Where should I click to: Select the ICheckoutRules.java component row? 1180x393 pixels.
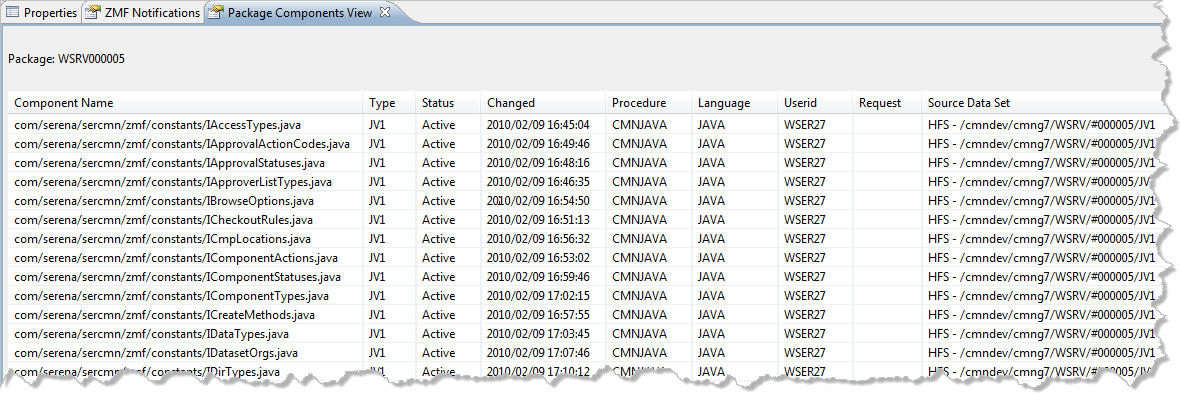click(x=583, y=219)
